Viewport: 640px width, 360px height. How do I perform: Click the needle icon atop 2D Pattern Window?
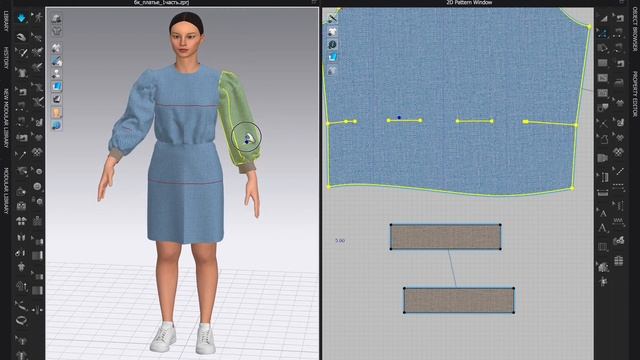(x=332, y=18)
